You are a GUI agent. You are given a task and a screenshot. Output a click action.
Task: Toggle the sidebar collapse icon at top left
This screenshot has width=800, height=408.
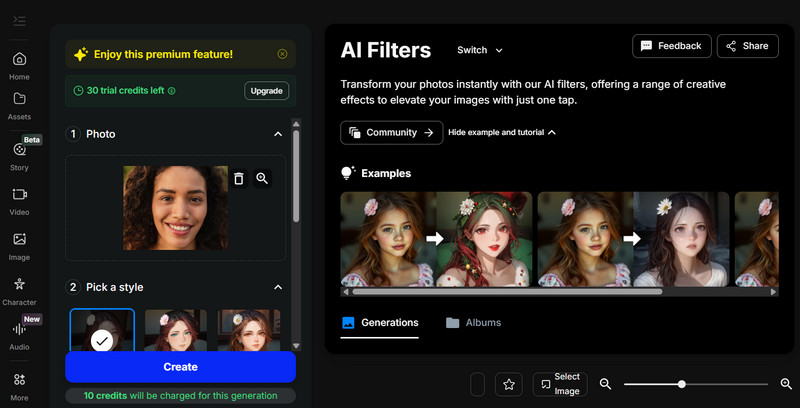[19, 21]
